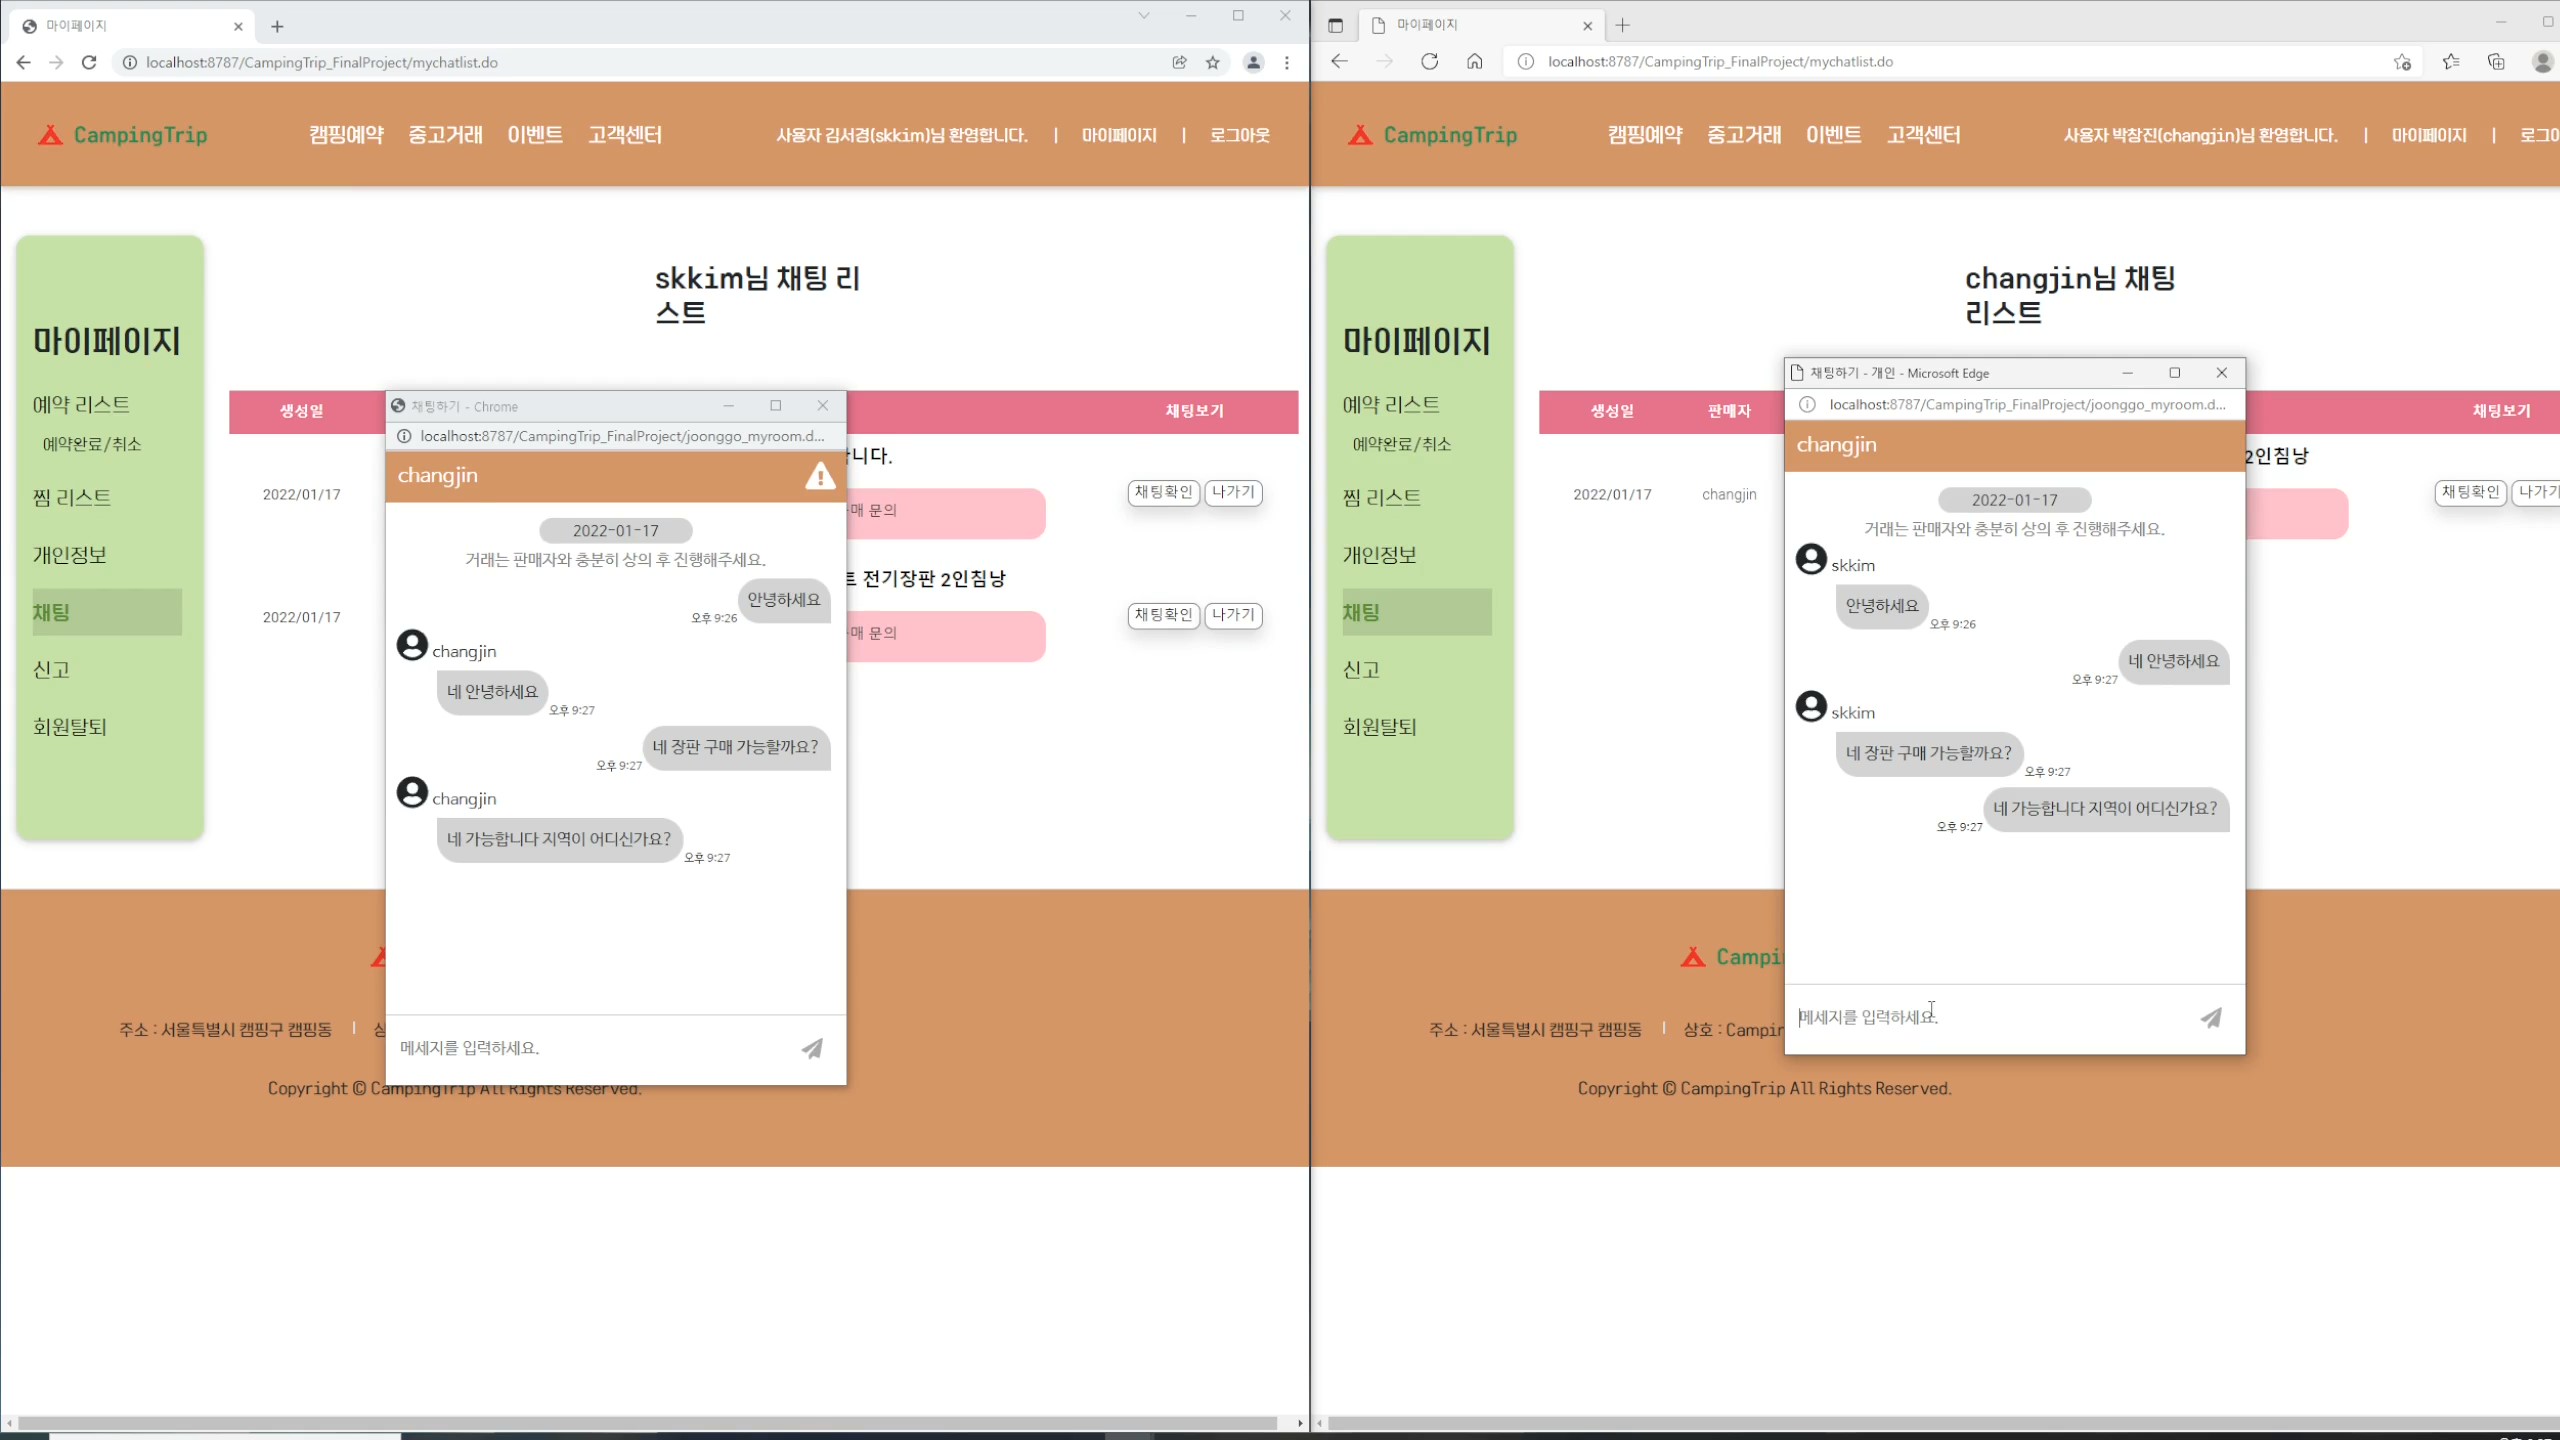This screenshot has width=2560, height=1440.
Task: Open Edge tab actions menu icon
Action: 1335,25
